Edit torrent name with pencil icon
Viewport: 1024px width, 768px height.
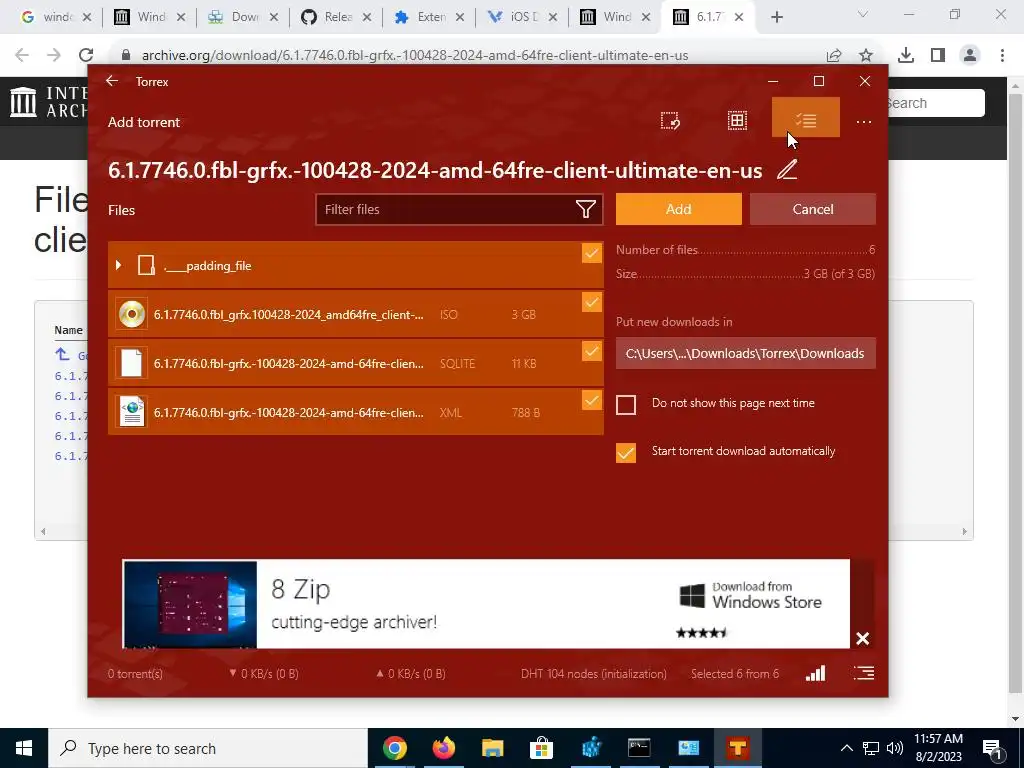[x=787, y=170]
